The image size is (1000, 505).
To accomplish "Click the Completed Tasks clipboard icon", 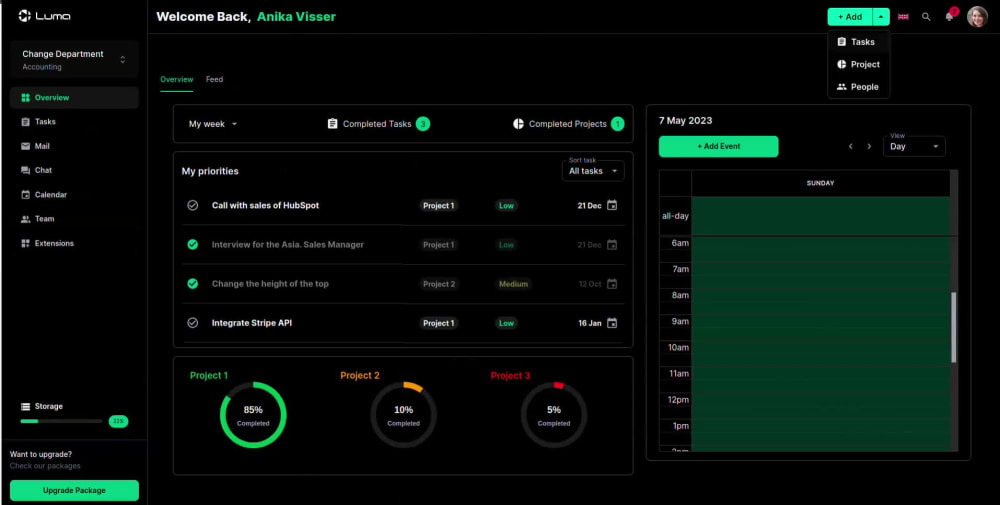I will (x=332, y=124).
